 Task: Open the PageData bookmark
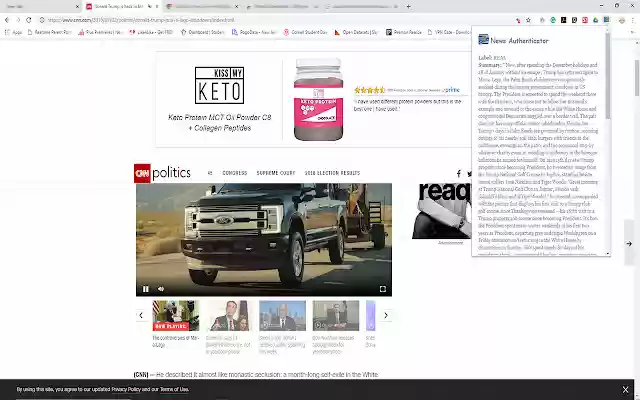click(x=254, y=32)
